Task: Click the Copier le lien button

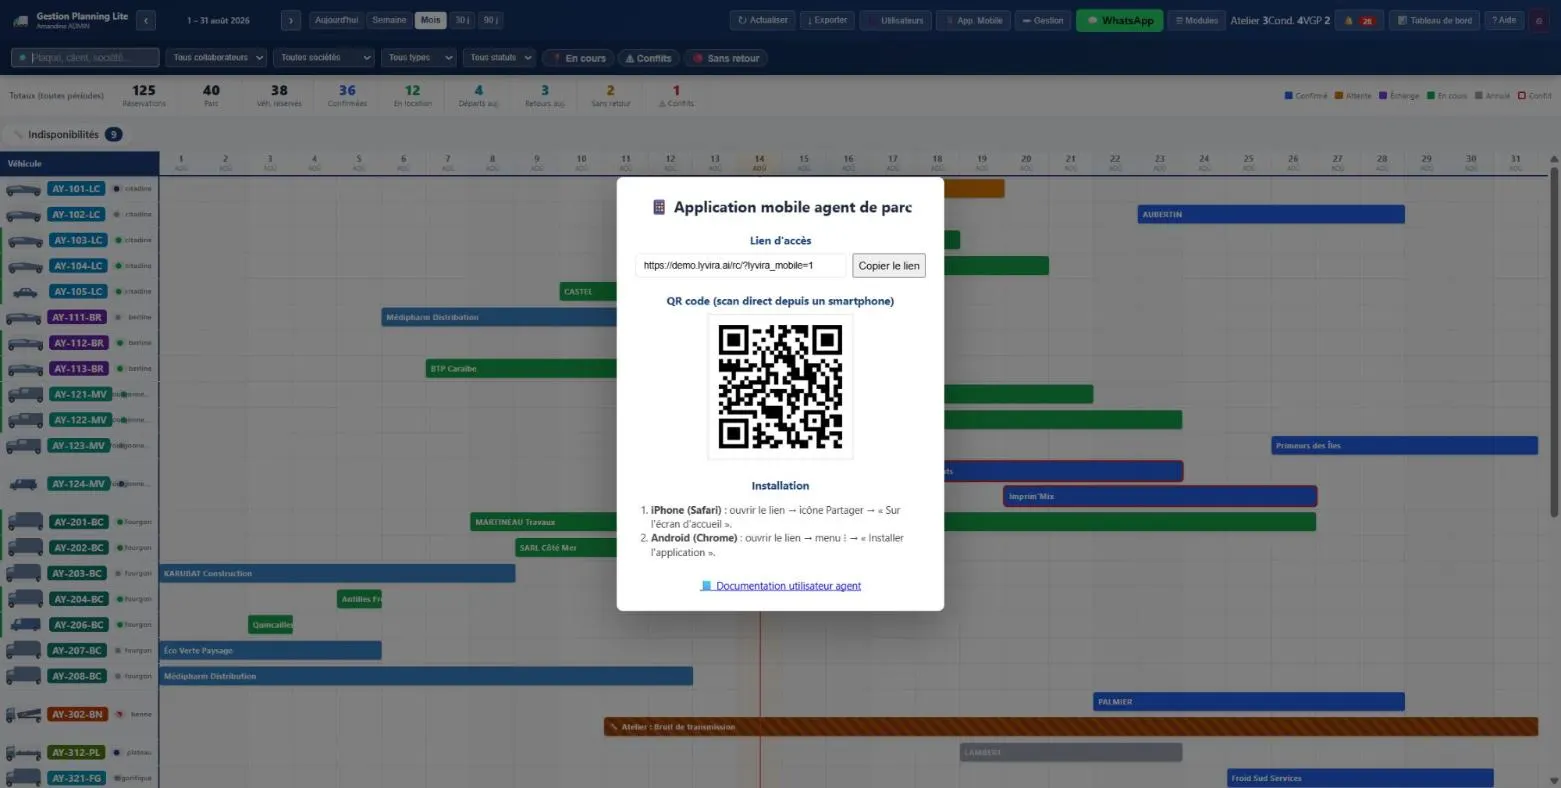Action: [x=889, y=266]
